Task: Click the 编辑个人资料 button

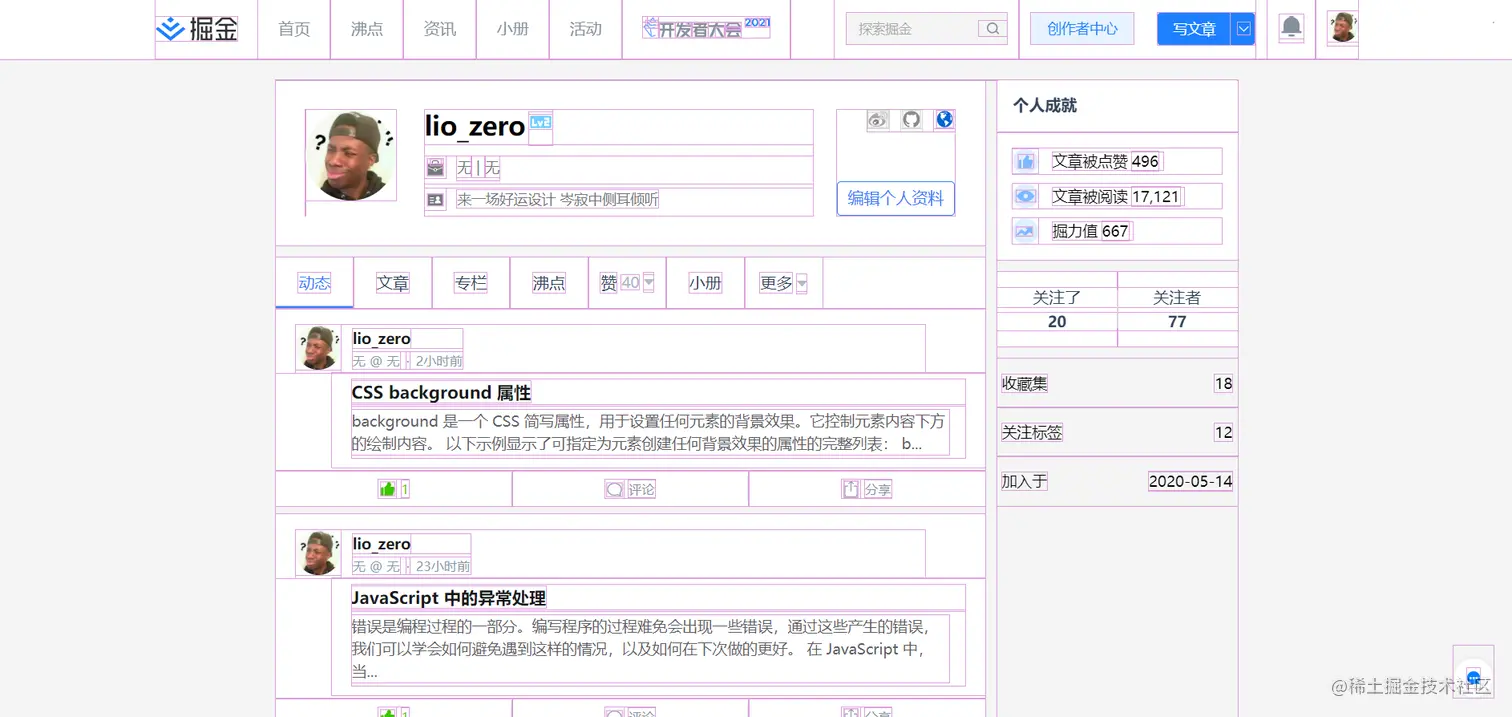Action: coord(895,198)
